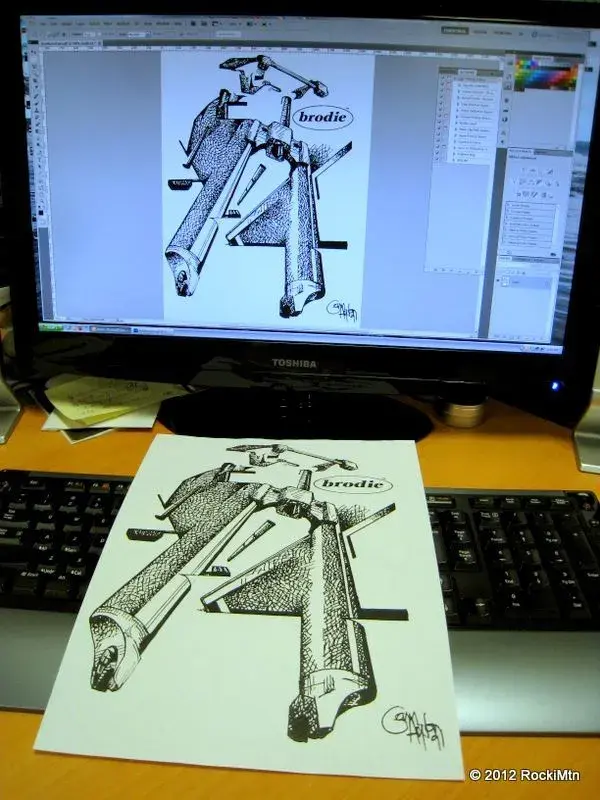Switch to the Design workspace

coord(480,32)
